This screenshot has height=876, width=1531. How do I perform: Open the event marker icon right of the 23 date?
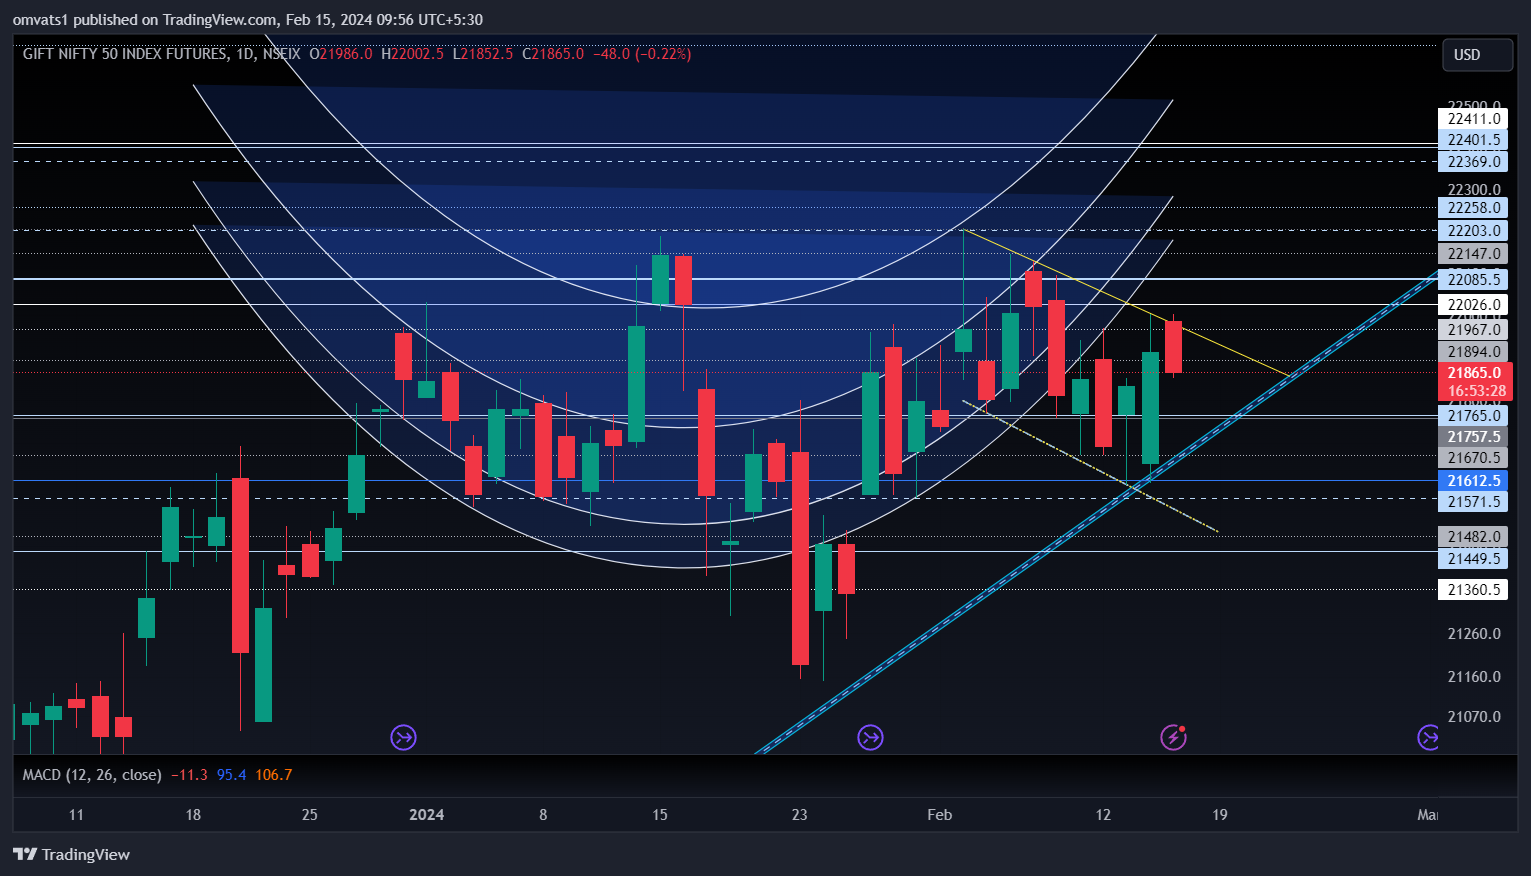click(870, 738)
